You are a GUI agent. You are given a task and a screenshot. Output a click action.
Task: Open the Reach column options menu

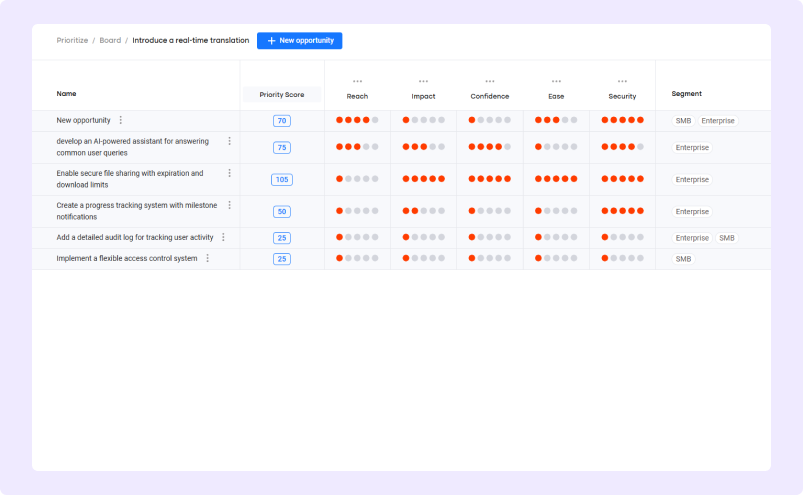pos(357,81)
